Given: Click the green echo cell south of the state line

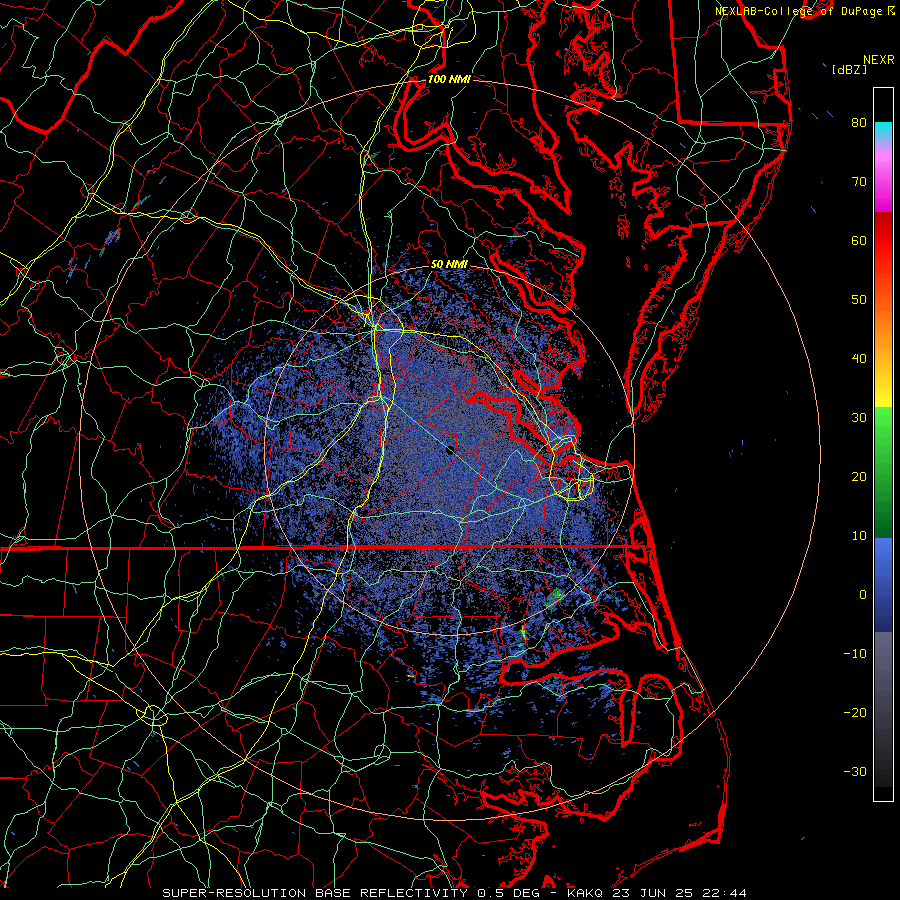Looking at the screenshot, I should [x=555, y=597].
